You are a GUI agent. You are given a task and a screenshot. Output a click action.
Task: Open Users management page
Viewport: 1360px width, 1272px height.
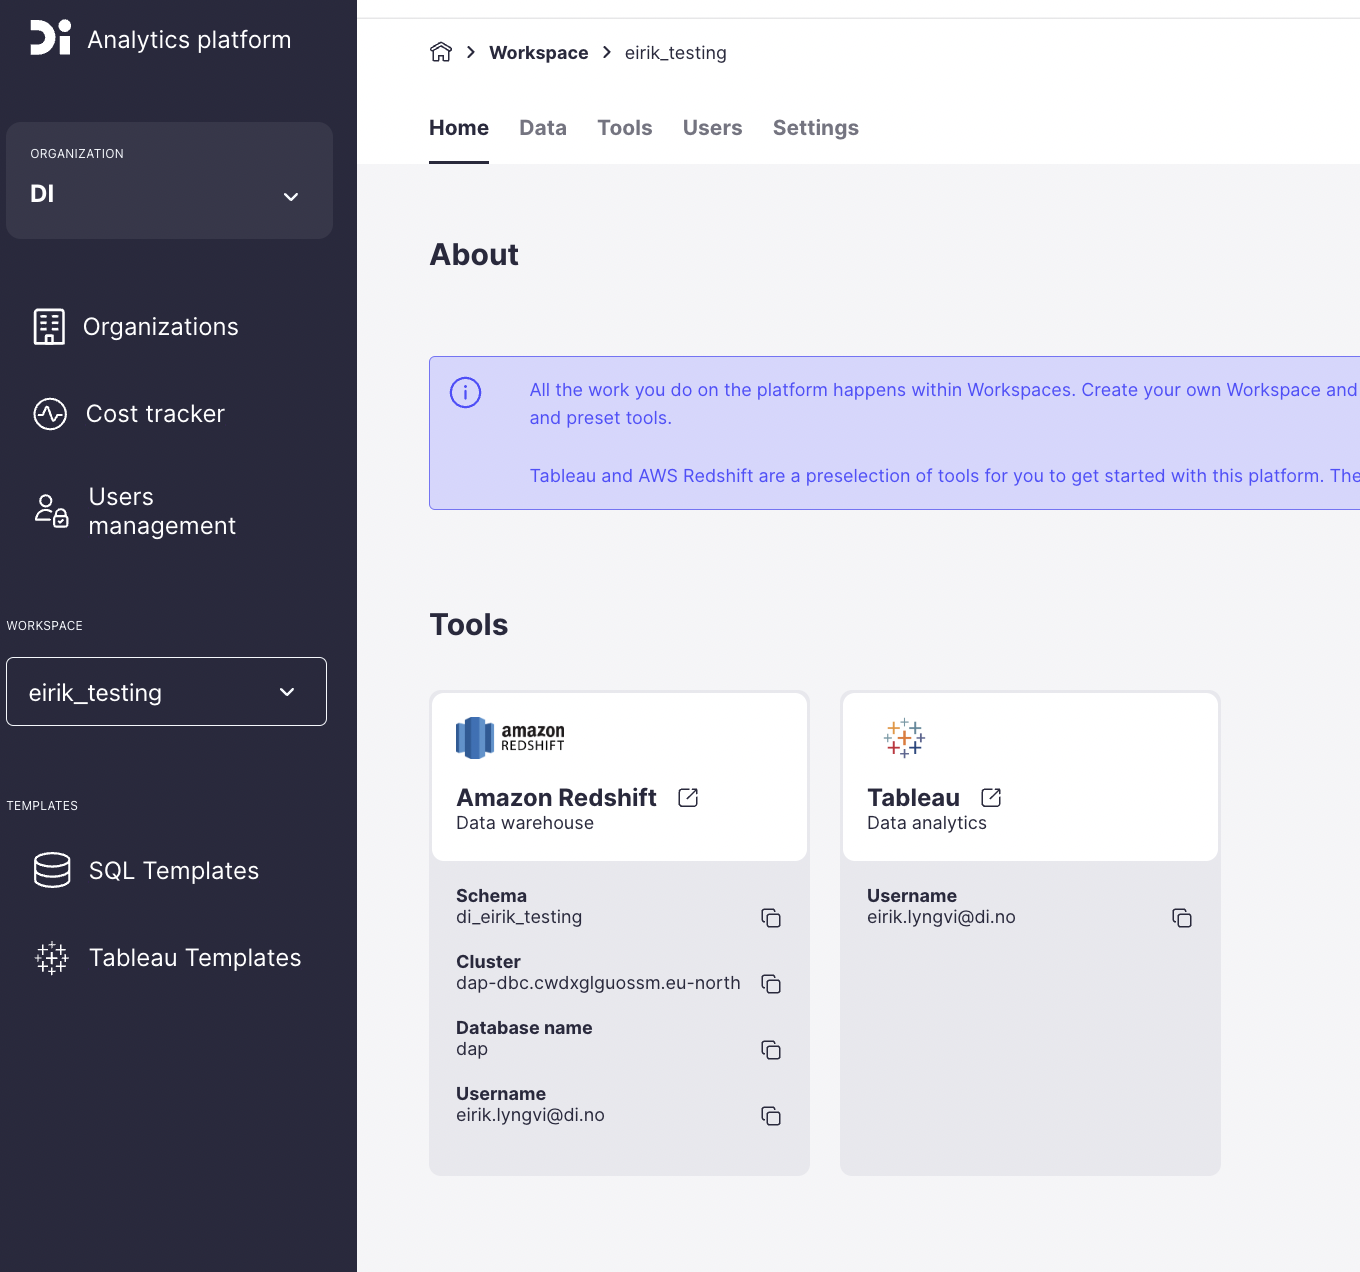163,511
